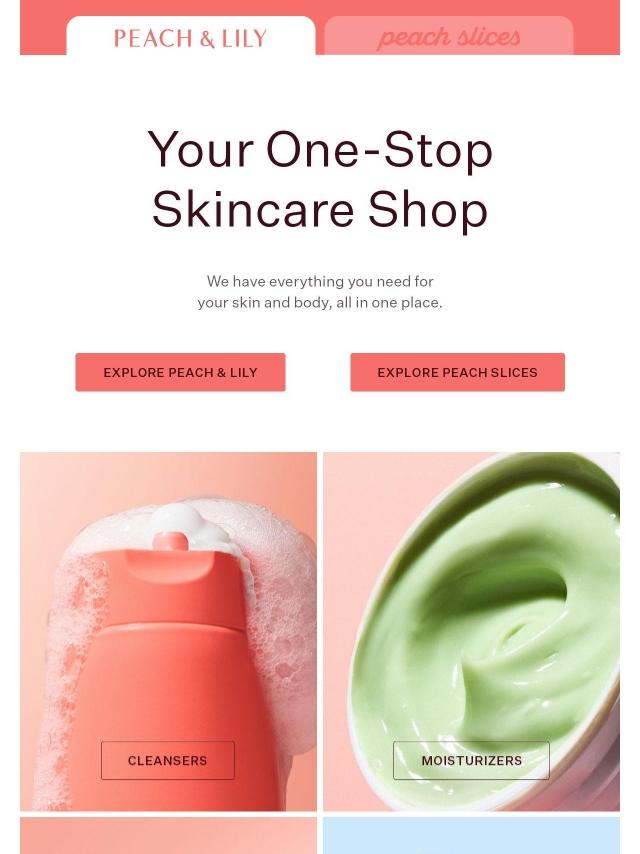Click the ampersand in the Peach & Lily logo

coord(207,39)
